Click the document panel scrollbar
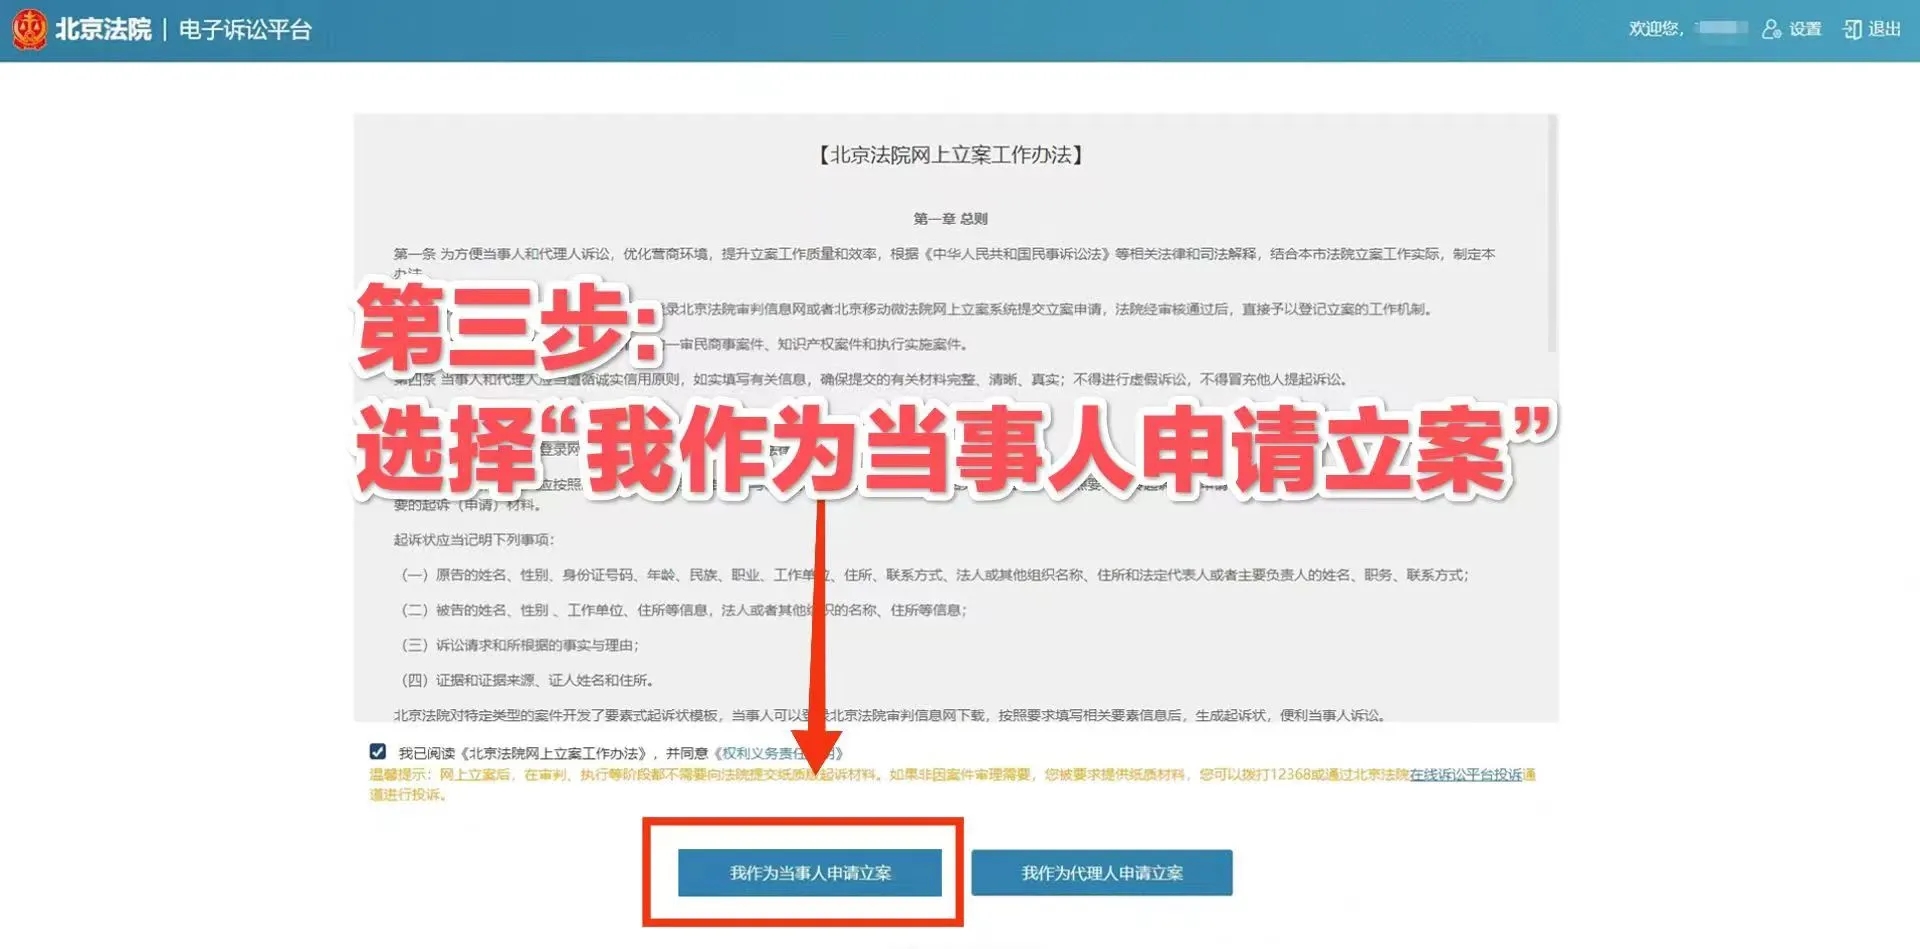Image resolution: width=1920 pixels, height=949 pixels. pos(1552,233)
